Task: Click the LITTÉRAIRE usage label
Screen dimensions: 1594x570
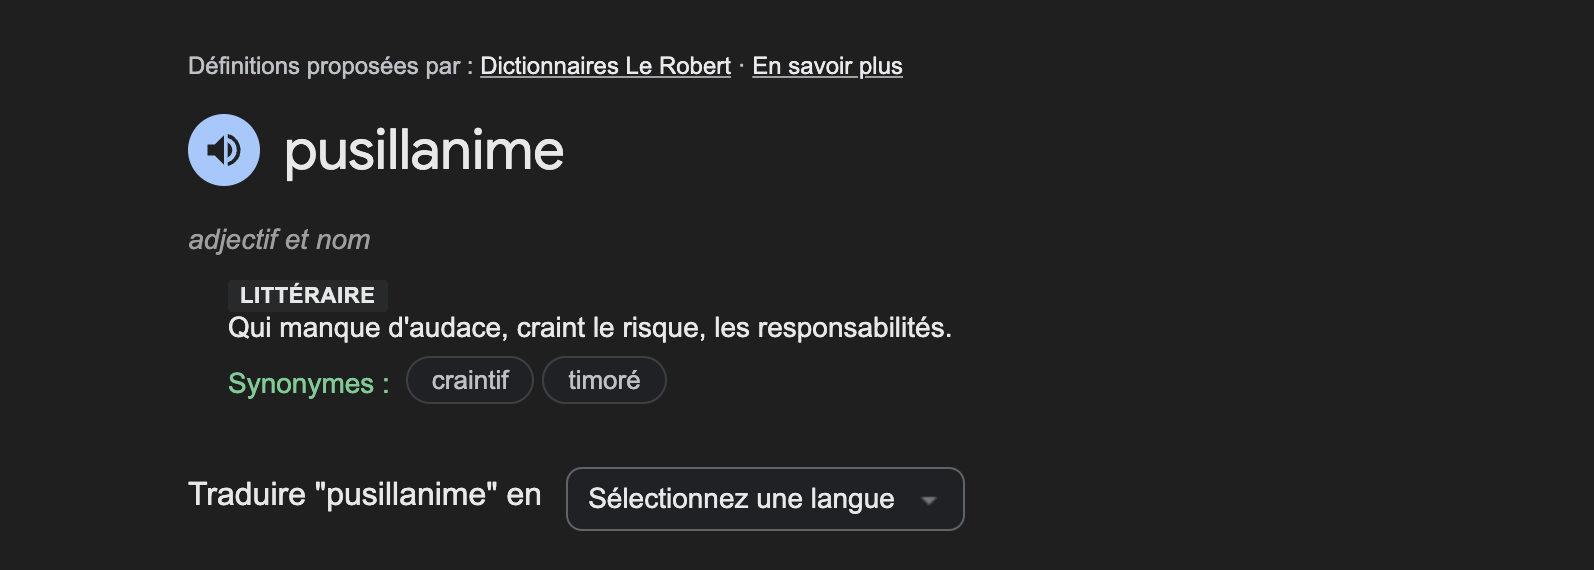Action: pyautogui.click(x=307, y=295)
